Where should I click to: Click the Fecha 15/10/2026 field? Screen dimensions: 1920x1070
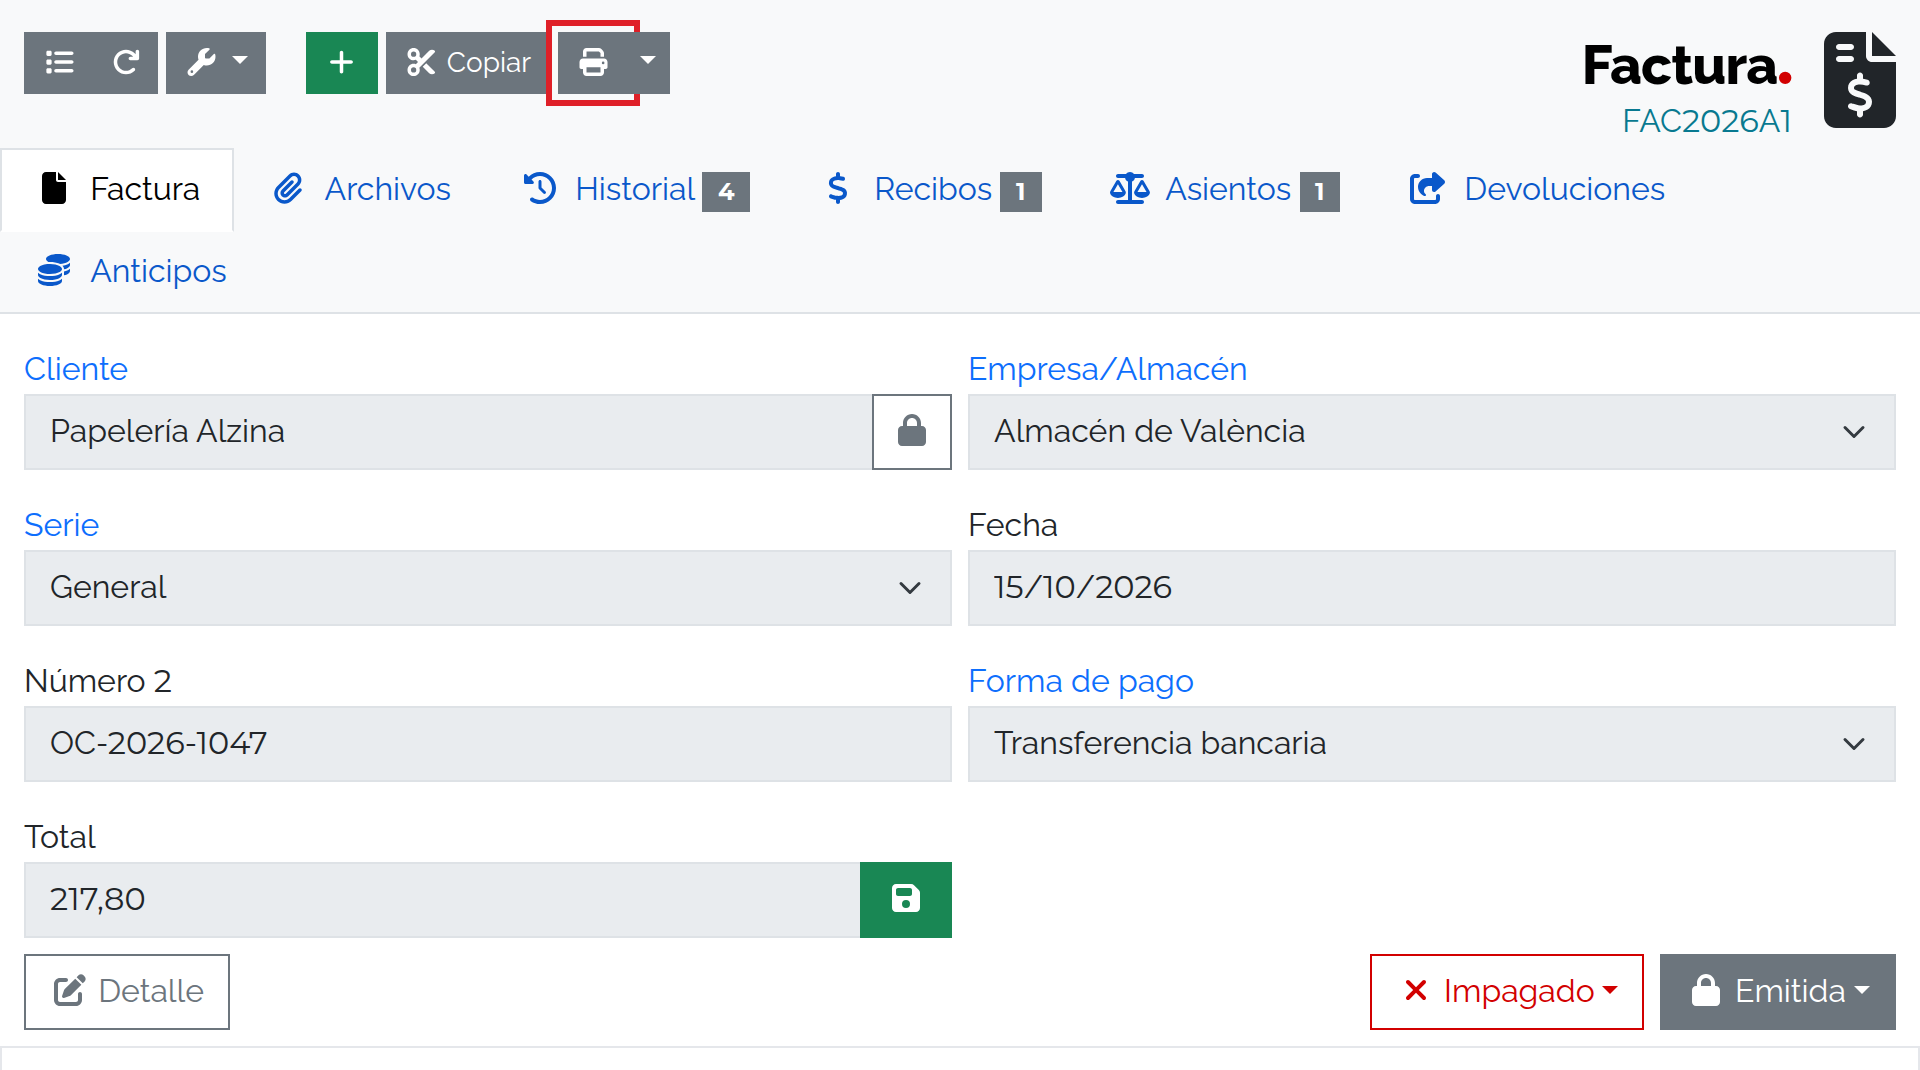[x=1432, y=588]
